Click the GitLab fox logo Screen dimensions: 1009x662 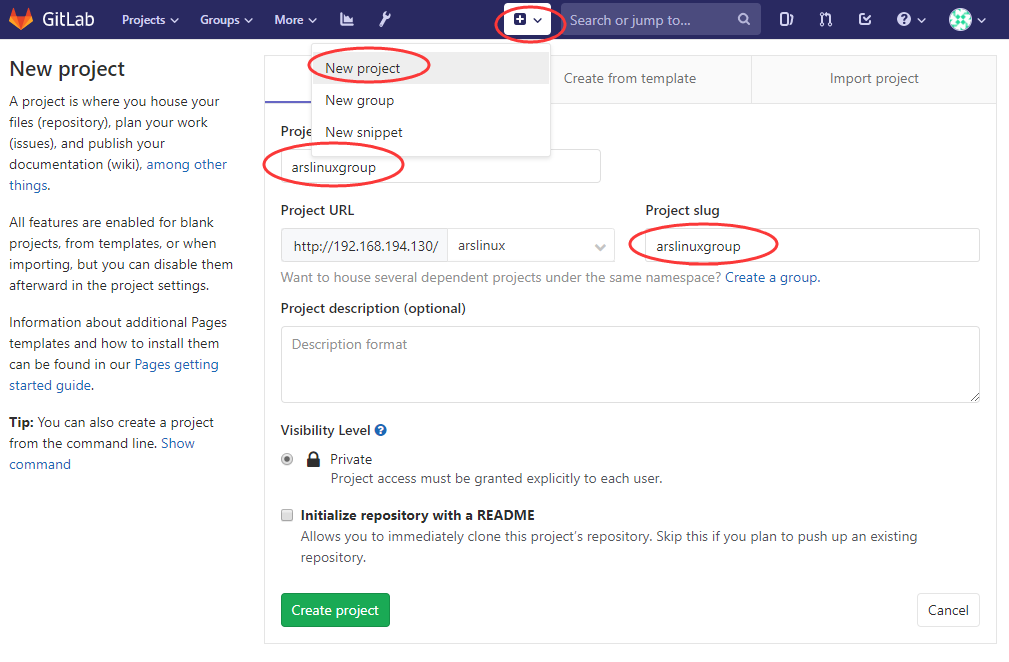[x=21, y=19]
